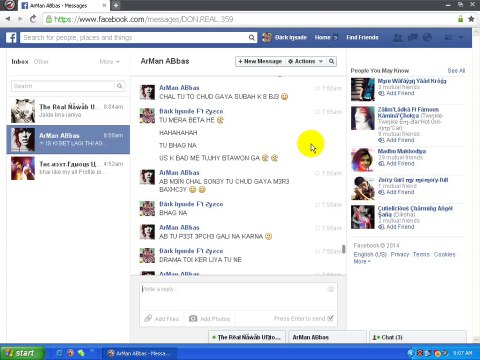Expand the More footer dropdown
Image resolution: width=480 pixels, height=360 pixels.
pos(362,262)
